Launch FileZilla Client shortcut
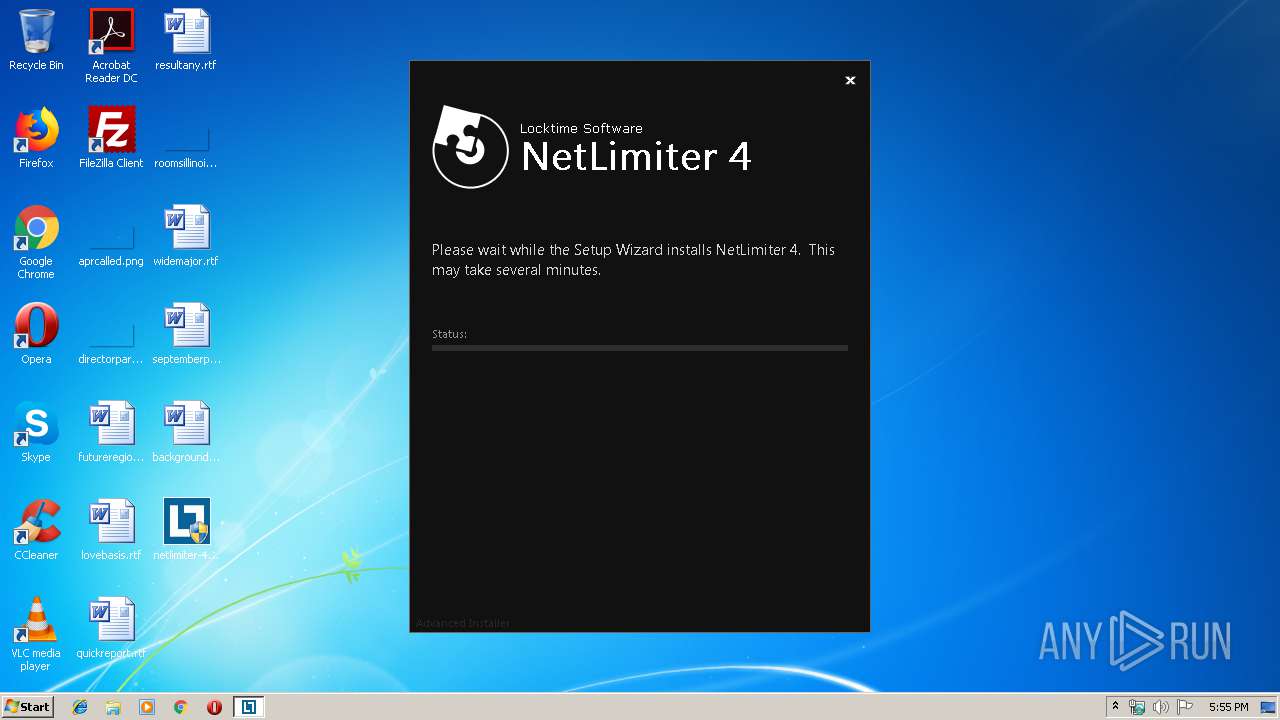This screenshot has width=1280, height=720. pos(111,138)
